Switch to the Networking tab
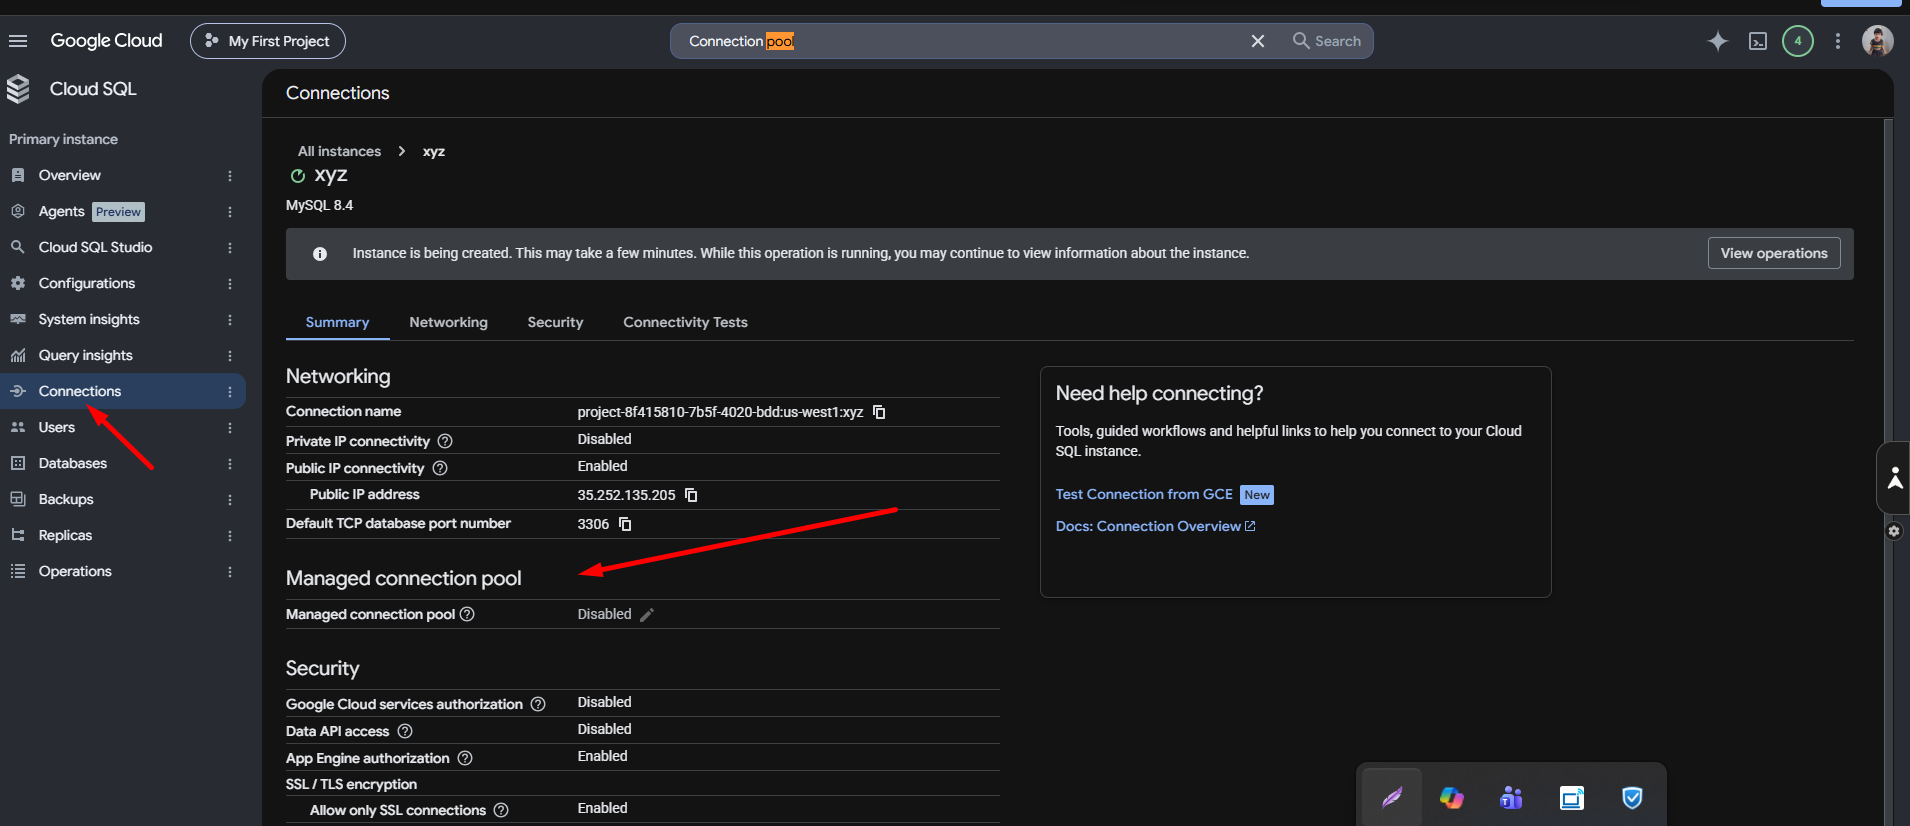 tap(448, 322)
